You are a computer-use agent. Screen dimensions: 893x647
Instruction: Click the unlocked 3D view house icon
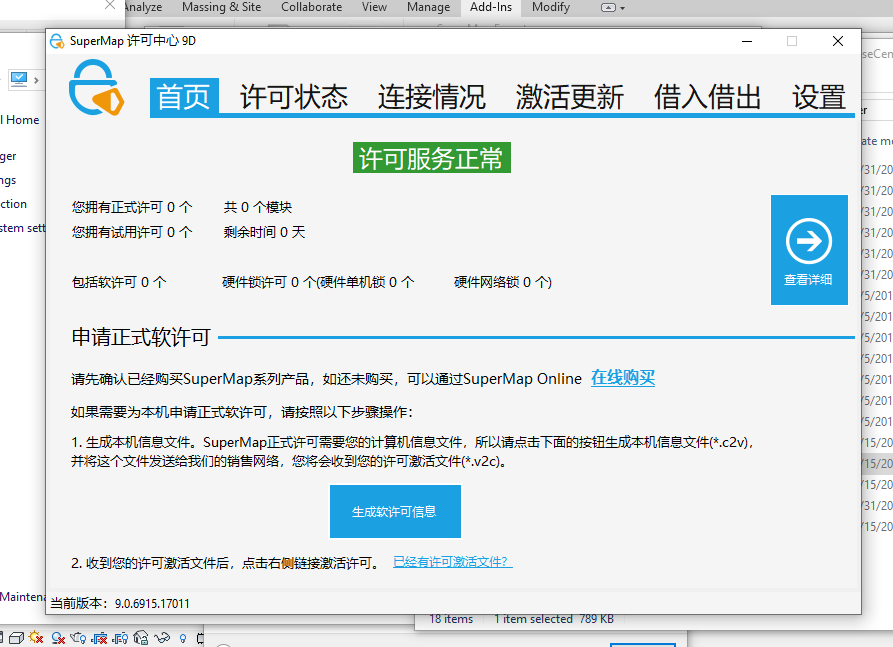(x=141, y=637)
